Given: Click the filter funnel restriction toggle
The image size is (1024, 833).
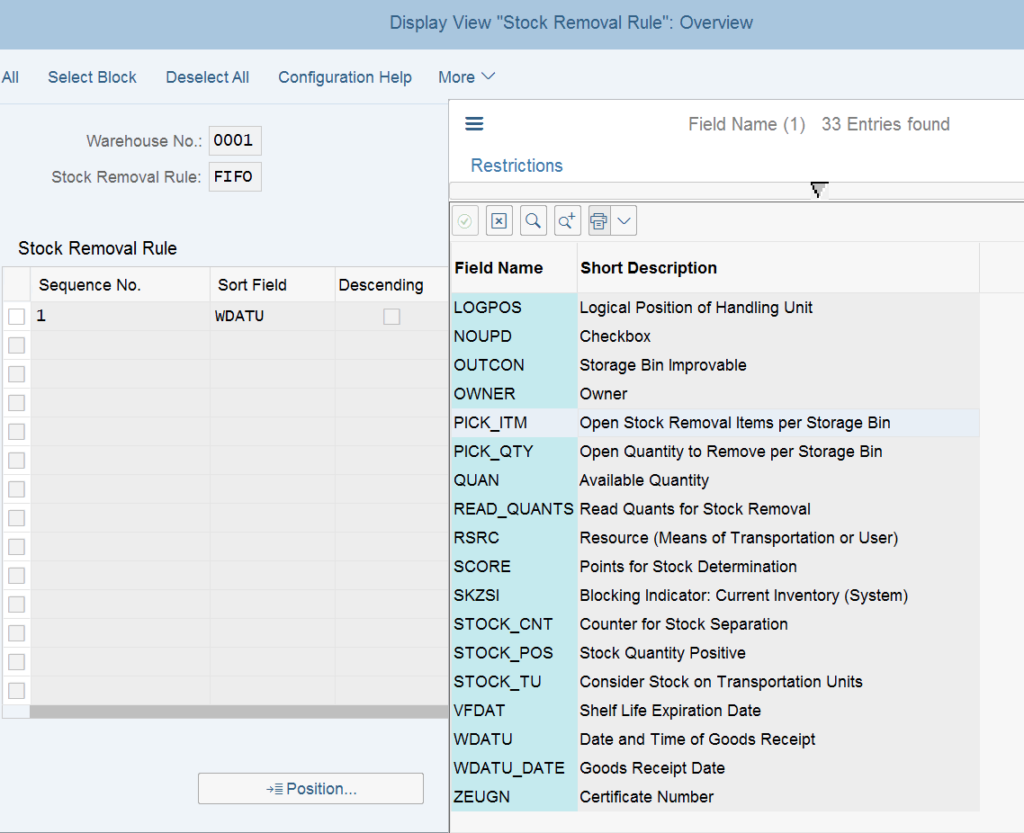Looking at the screenshot, I should [819, 190].
